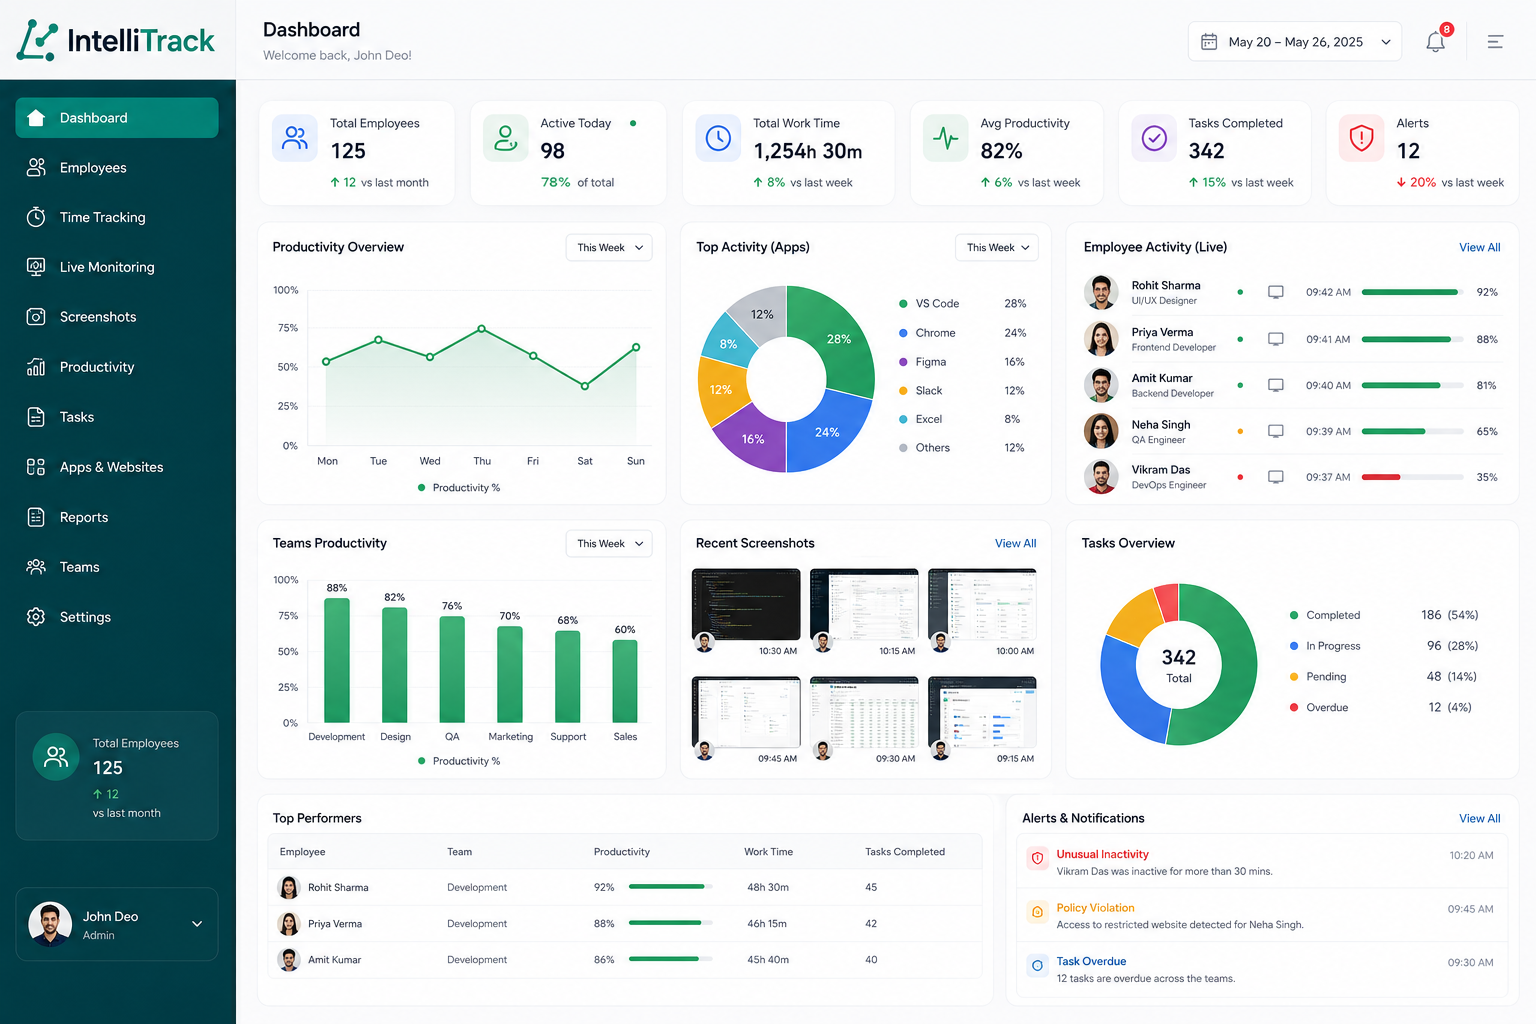Viewport: 1536px width, 1024px height.
Task: Click monitor icon in Priya Verma's row
Action: [x=1276, y=339]
